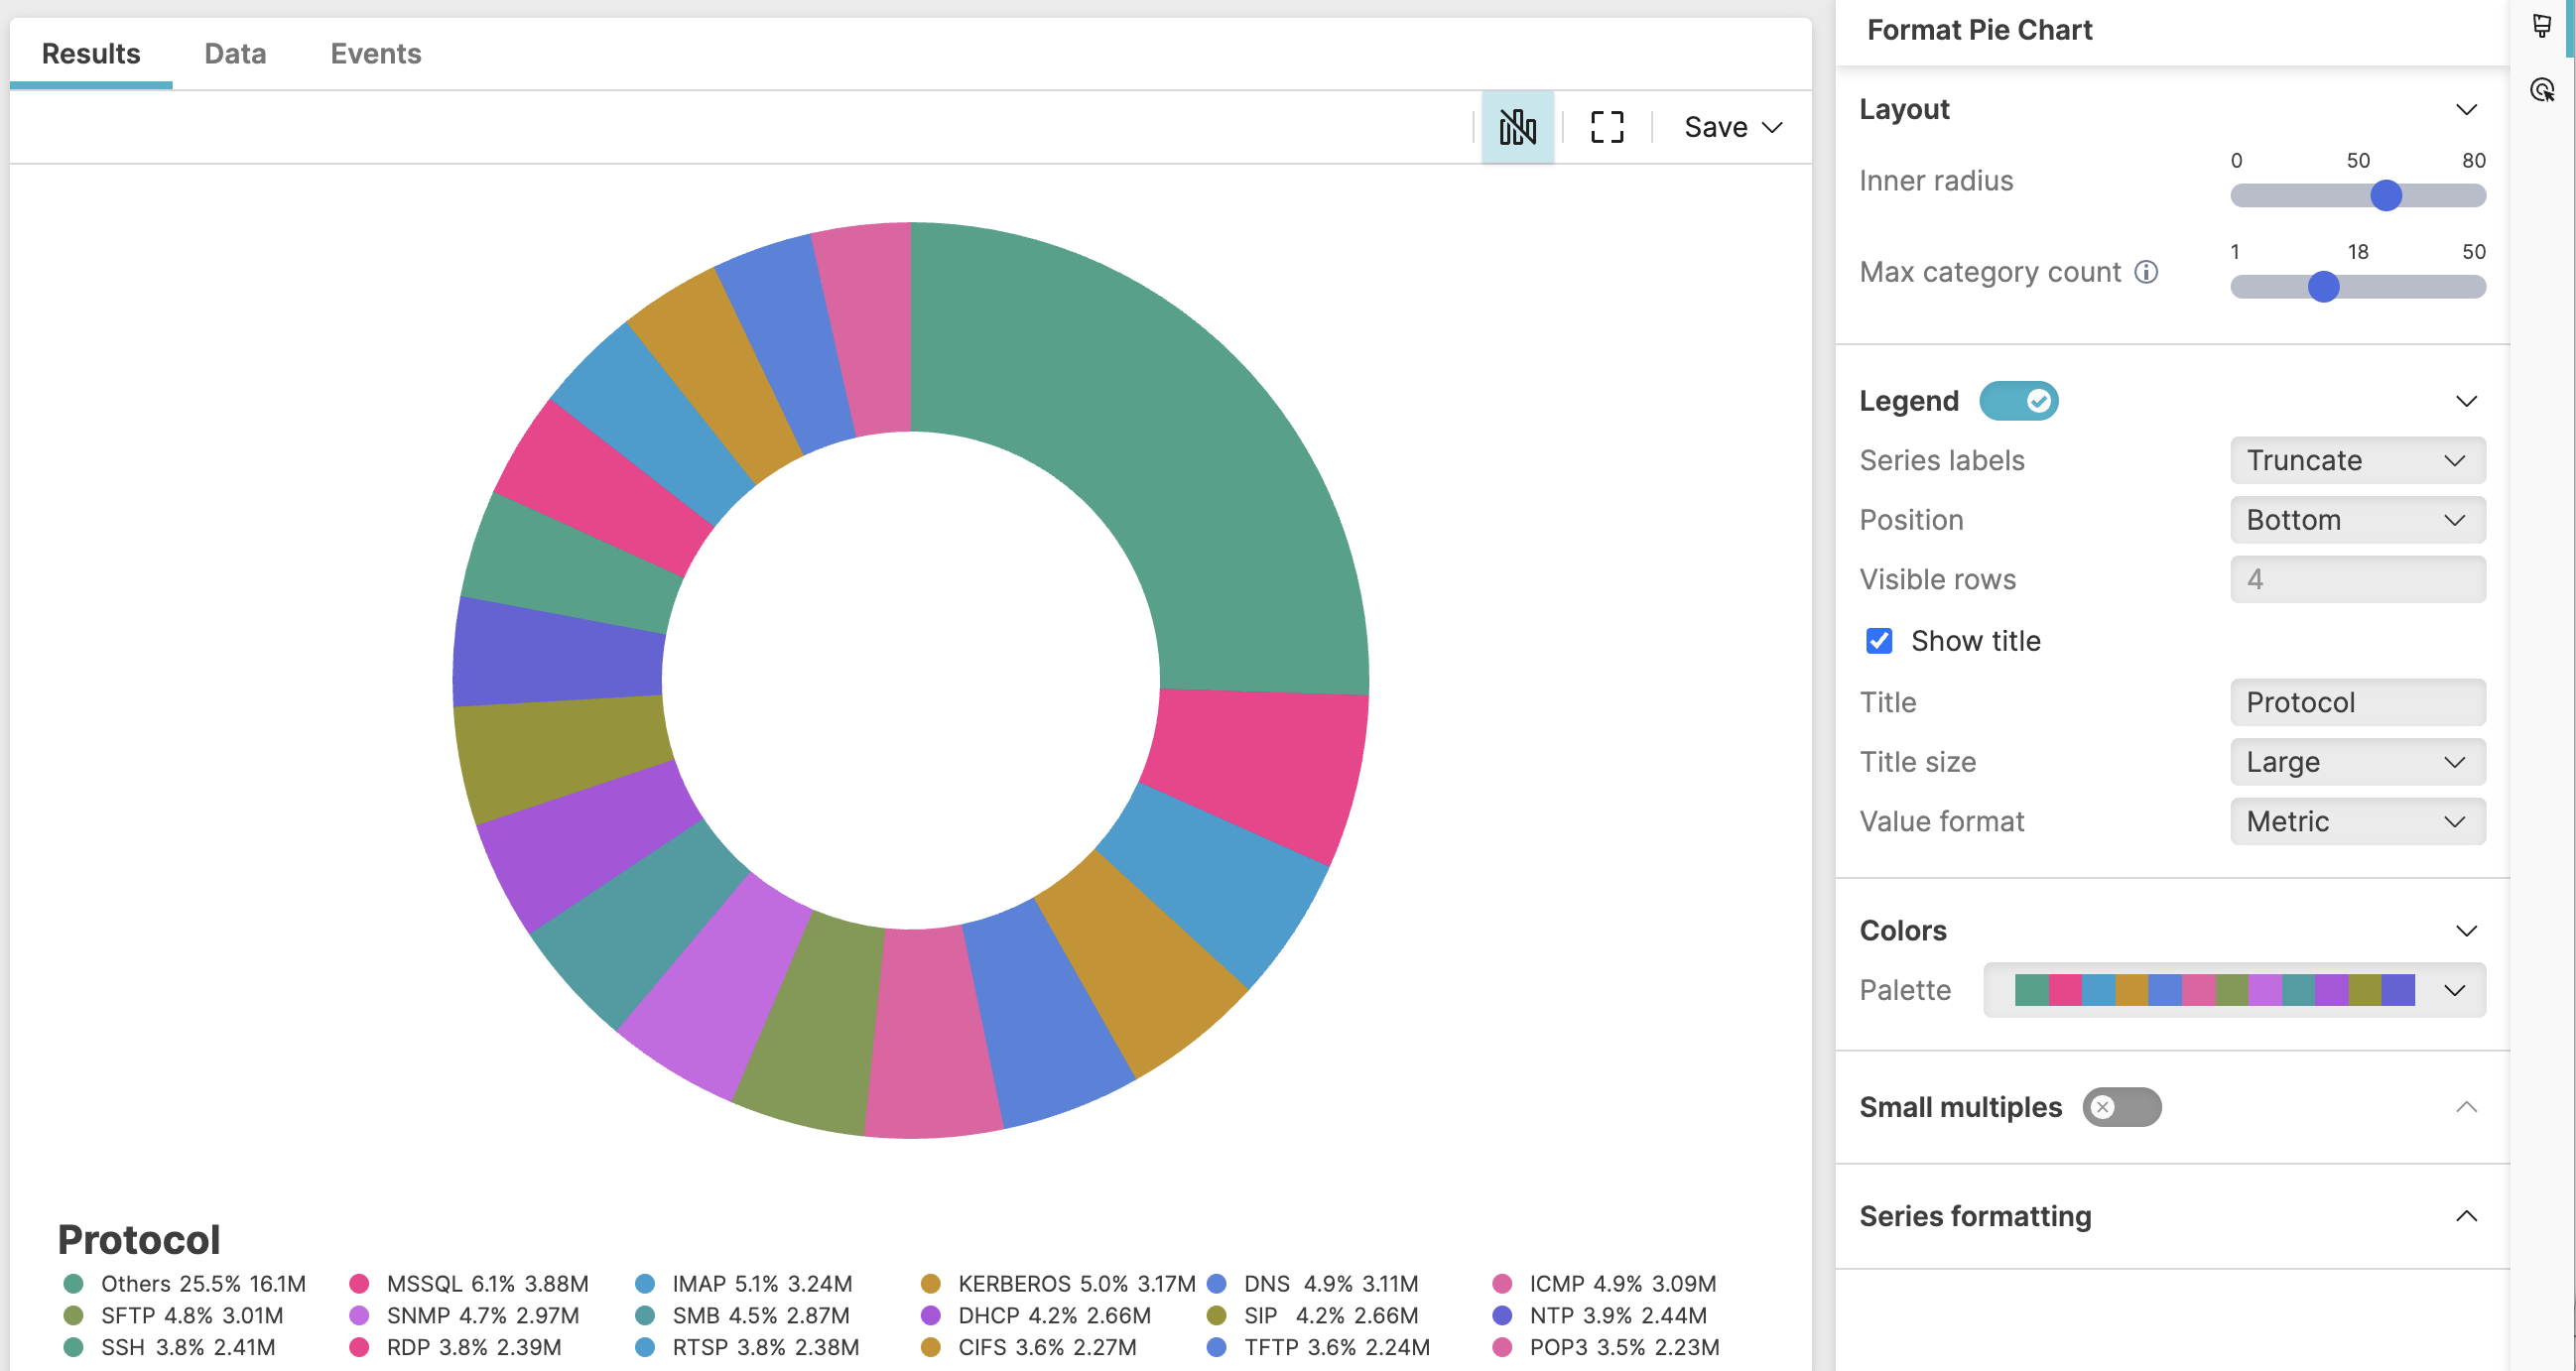Open the Title size dropdown

pyautogui.click(x=2357, y=761)
